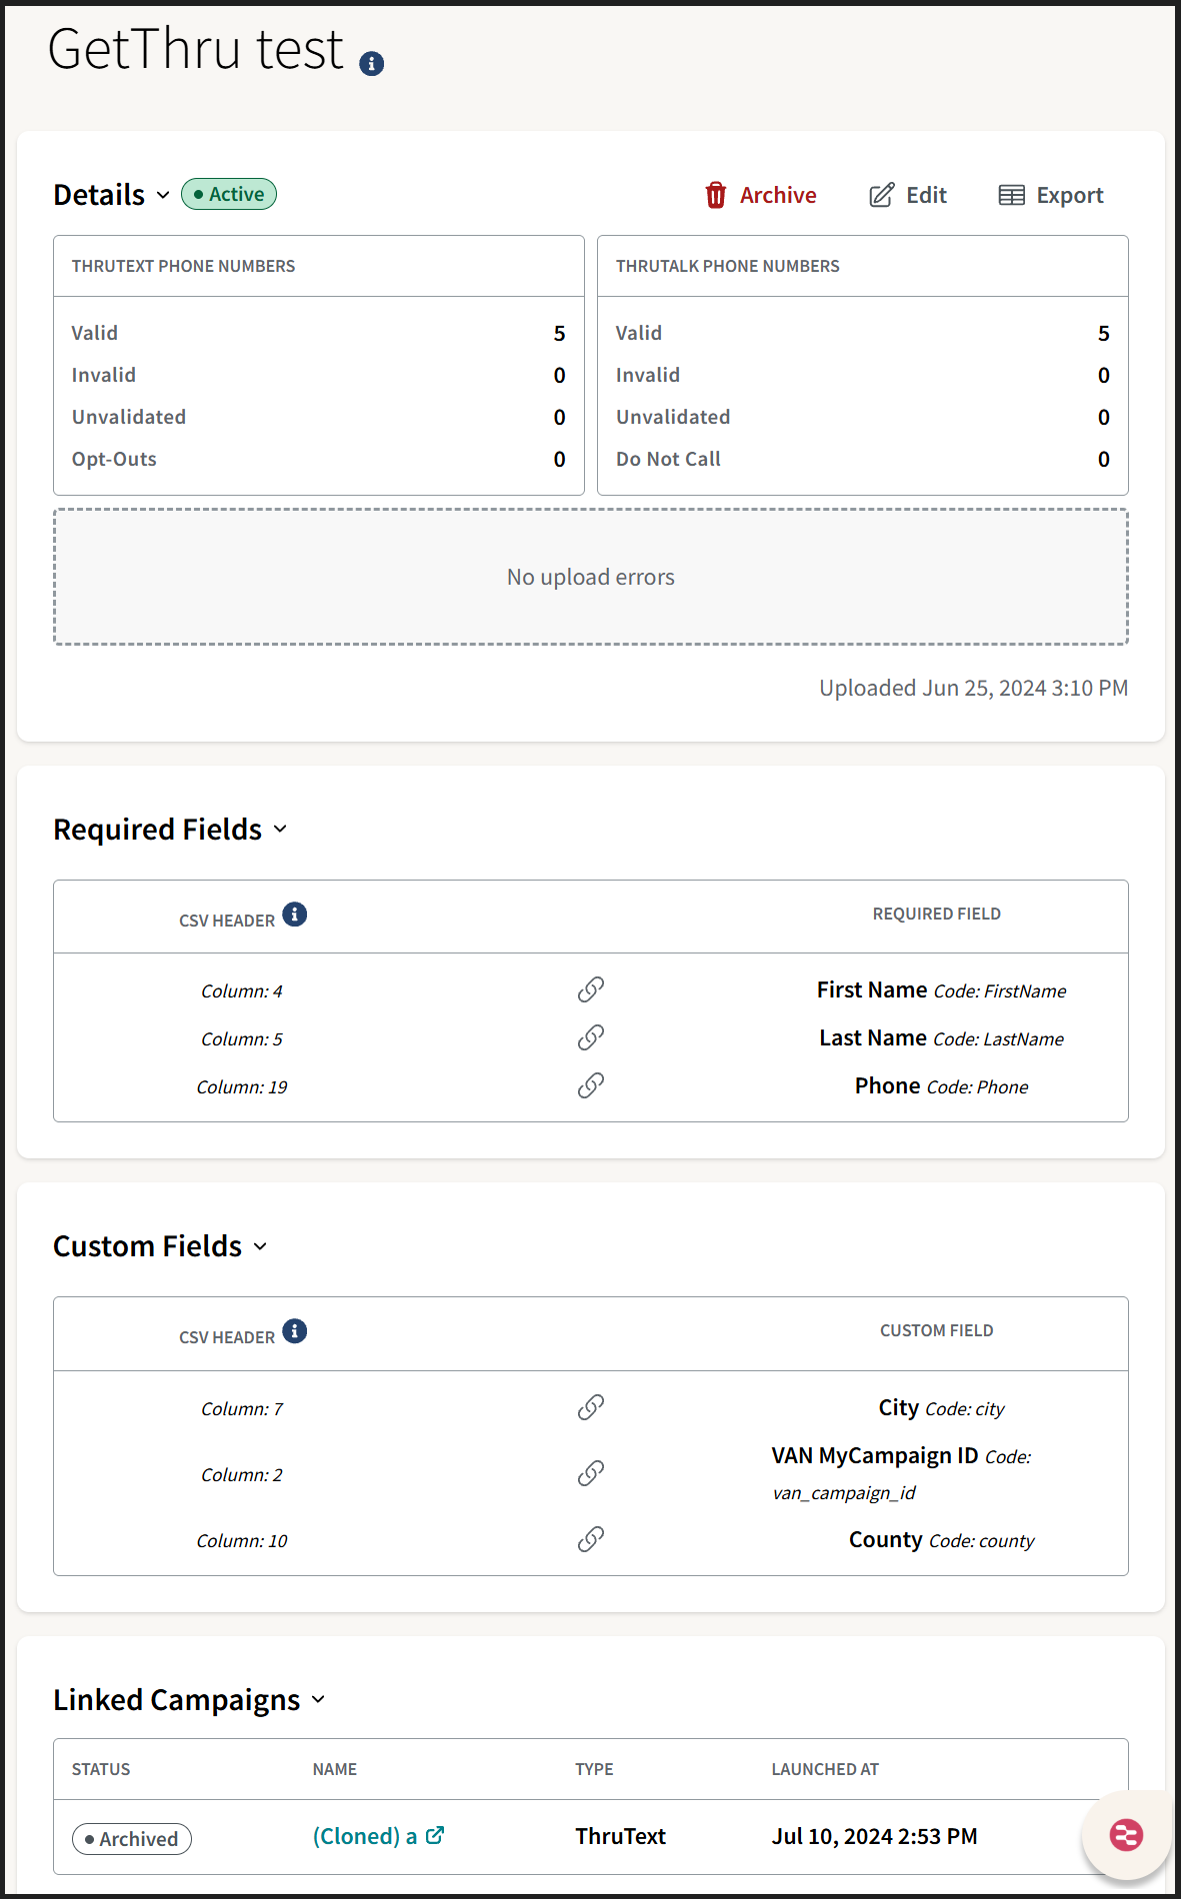
Task: Click Phone Code: Phone field
Action: [x=941, y=1086]
